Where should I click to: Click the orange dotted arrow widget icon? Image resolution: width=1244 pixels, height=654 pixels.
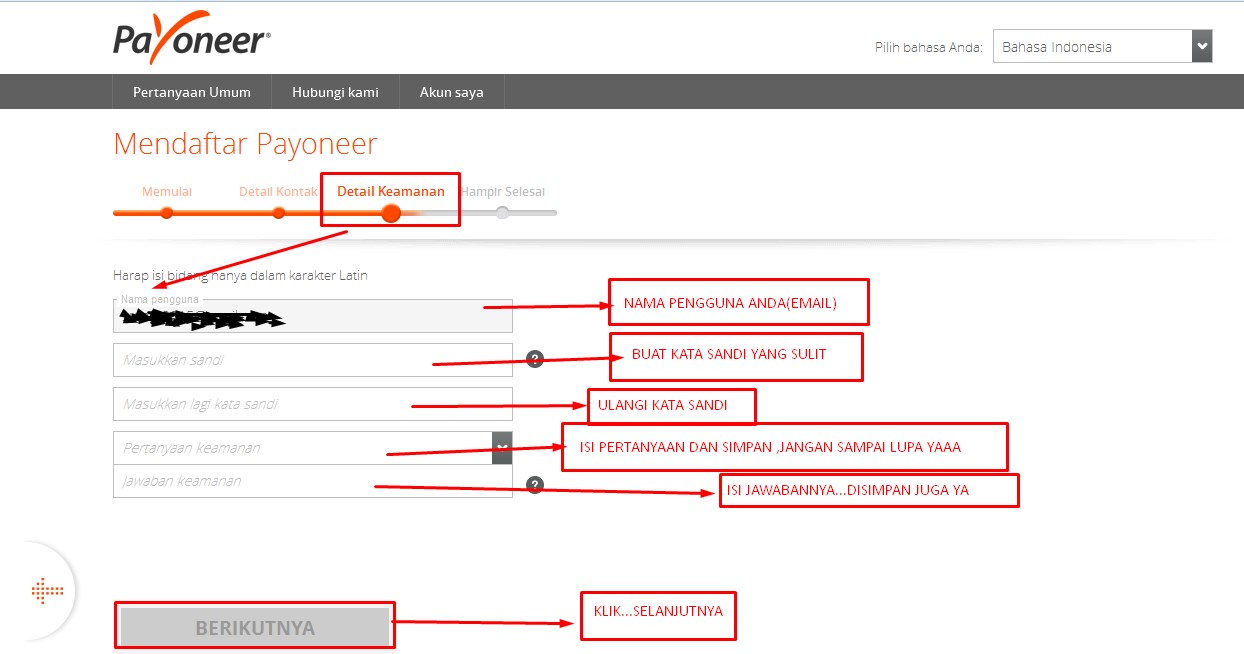point(47,590)
